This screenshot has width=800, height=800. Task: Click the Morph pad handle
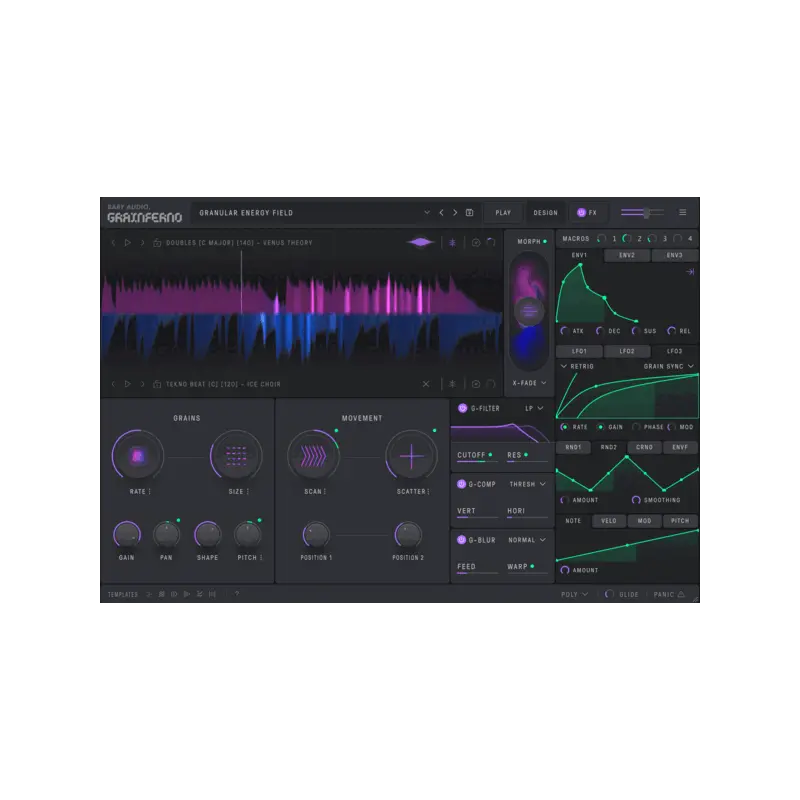[529, 310]
